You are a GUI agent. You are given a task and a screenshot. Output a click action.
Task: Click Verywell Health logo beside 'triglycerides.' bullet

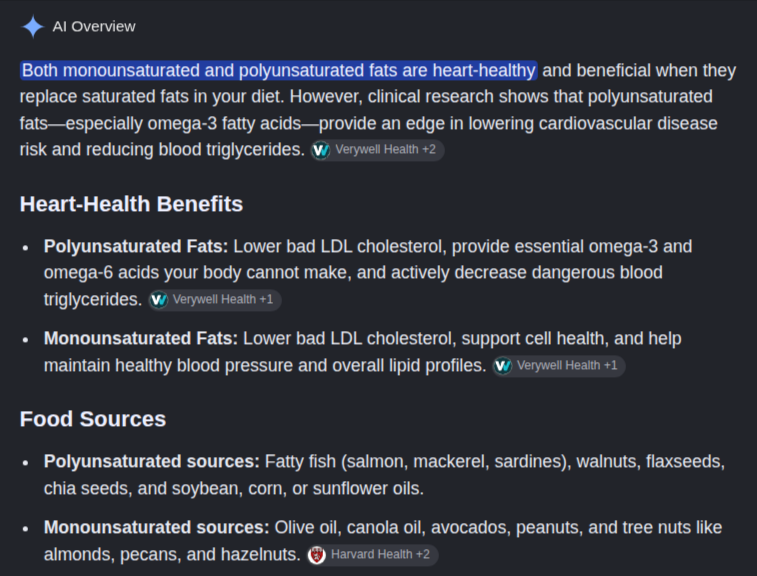(x=158, y=300)
